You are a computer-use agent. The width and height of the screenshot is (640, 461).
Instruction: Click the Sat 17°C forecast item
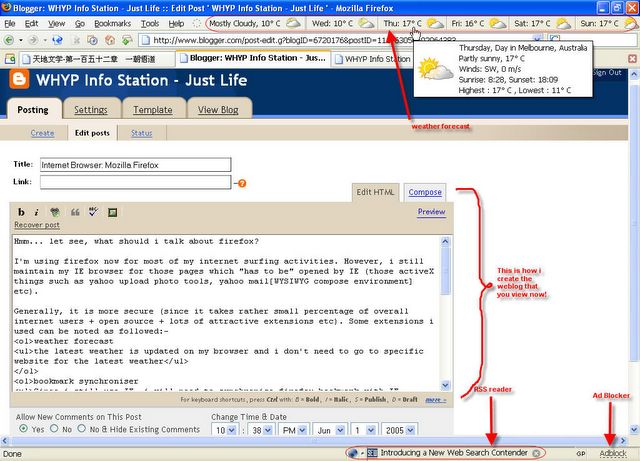[x=542, y=23]
